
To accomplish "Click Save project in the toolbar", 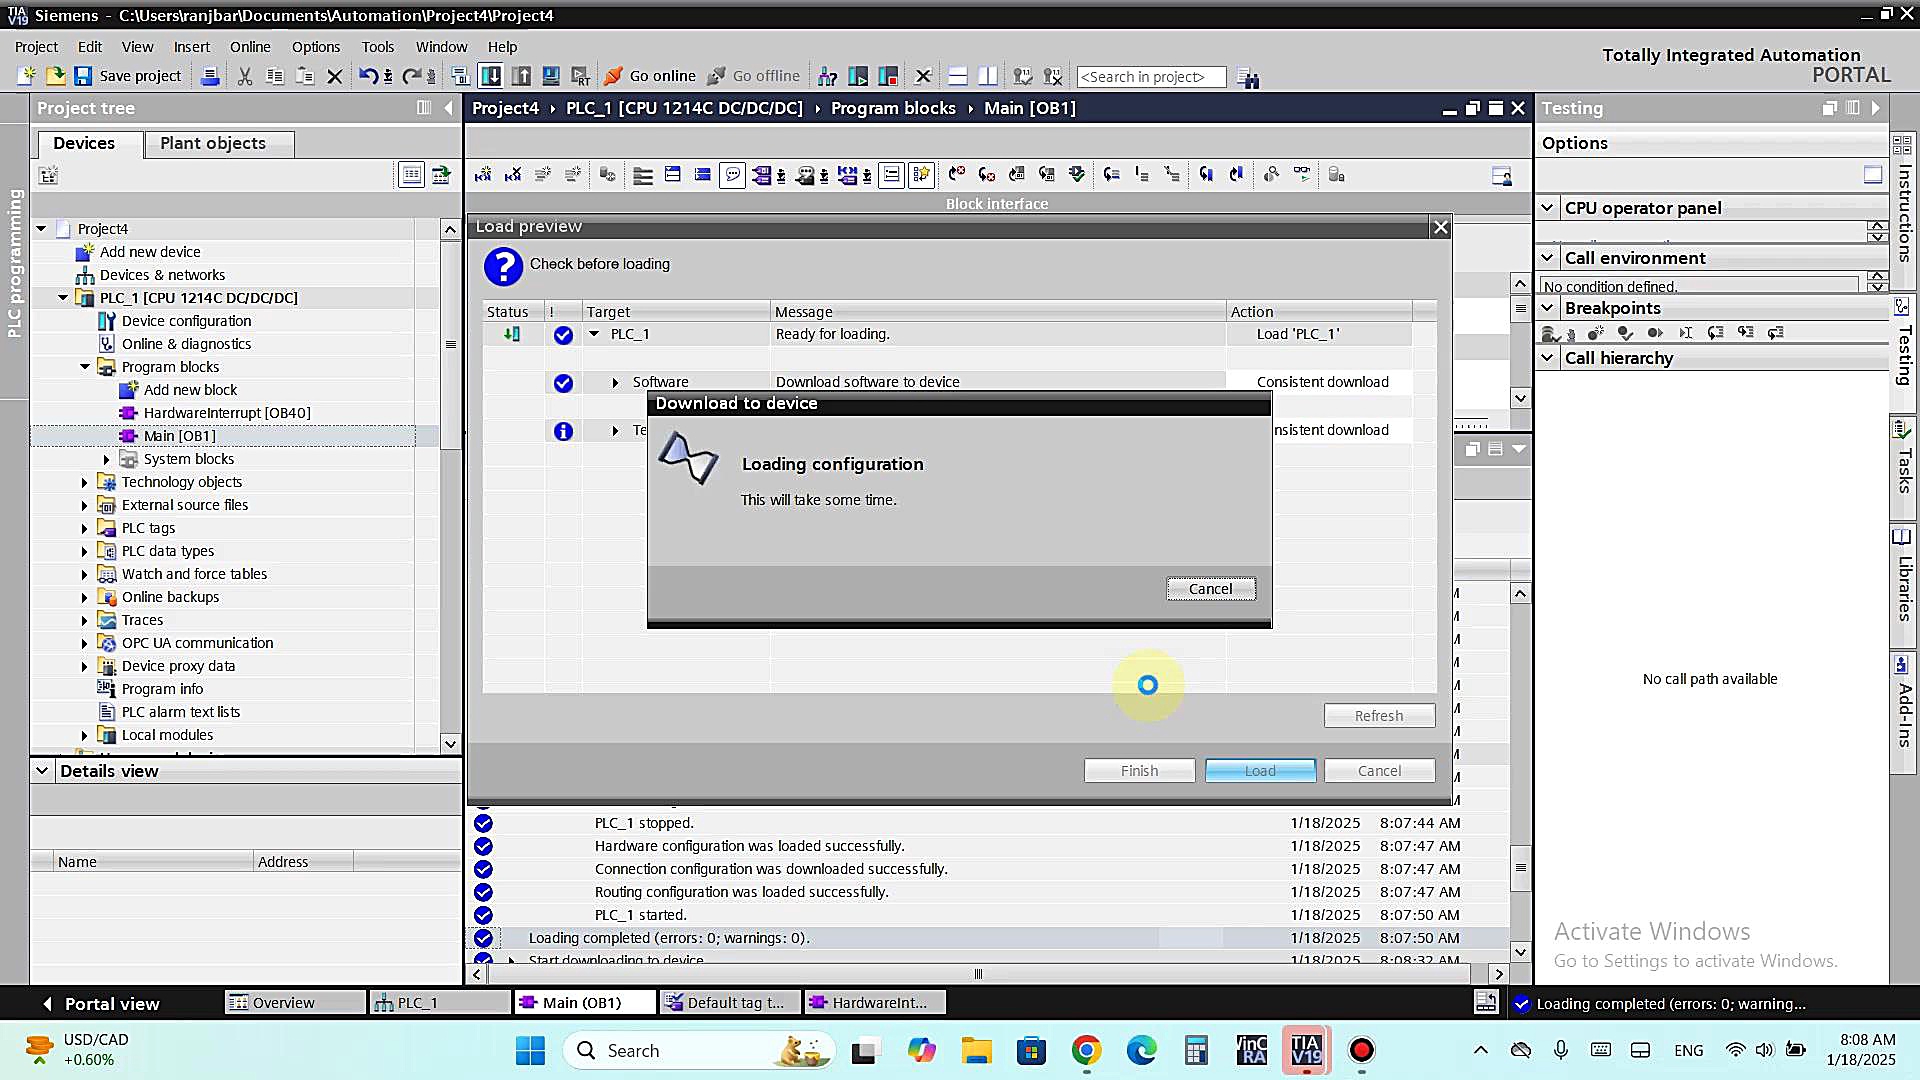I will pos(128,76).
